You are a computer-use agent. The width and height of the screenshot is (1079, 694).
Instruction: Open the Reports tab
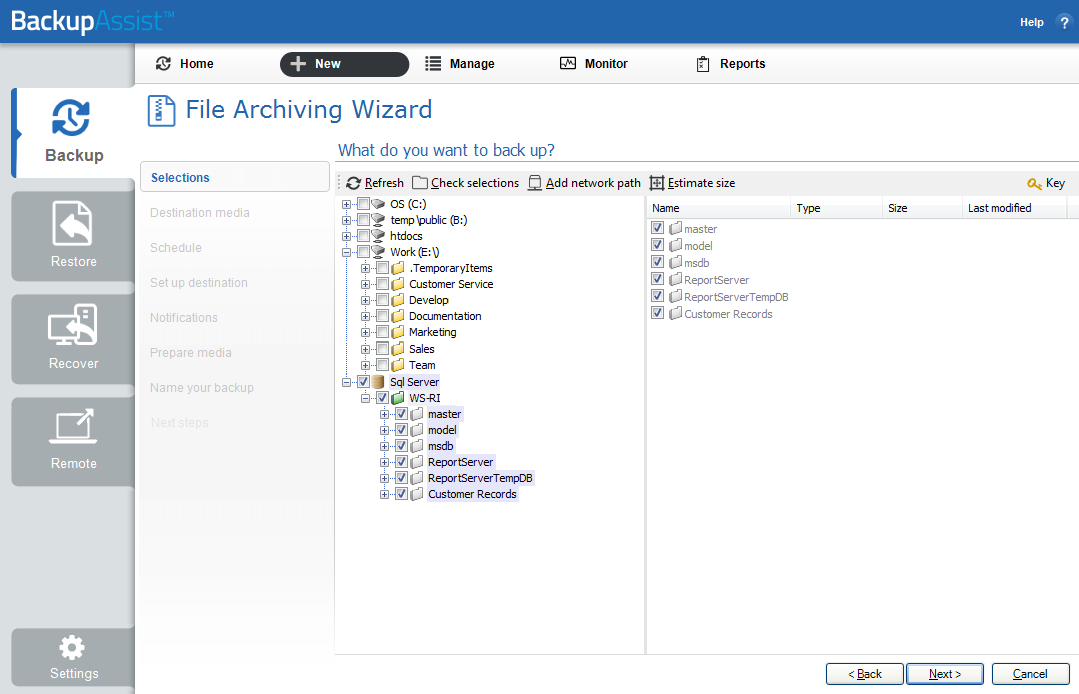click(x=731, y=64)
